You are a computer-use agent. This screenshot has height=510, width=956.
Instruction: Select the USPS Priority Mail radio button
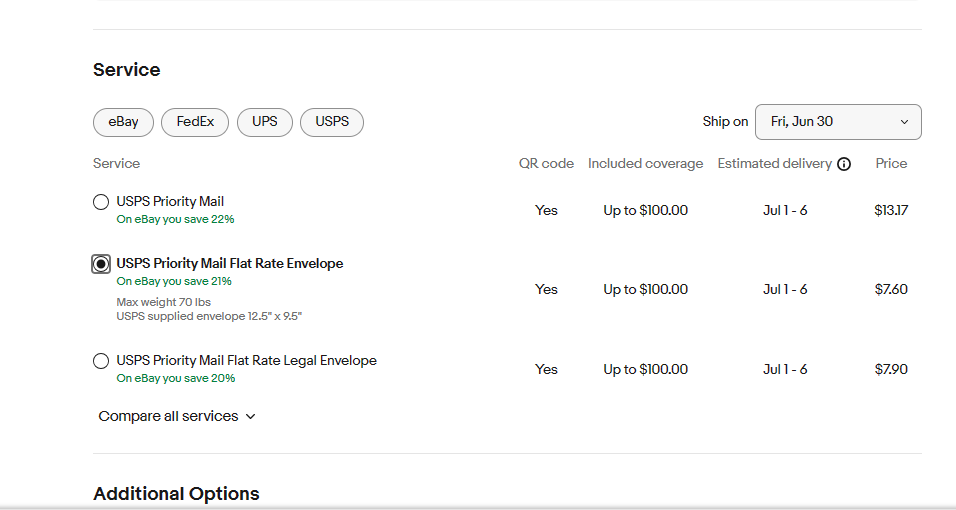coord(101,202)
